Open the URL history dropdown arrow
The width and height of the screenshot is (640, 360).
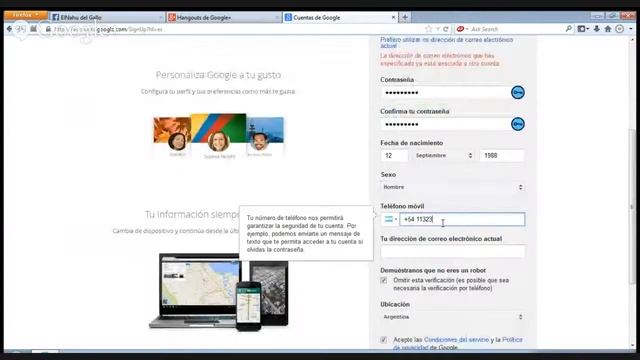(x=438, y=29)
